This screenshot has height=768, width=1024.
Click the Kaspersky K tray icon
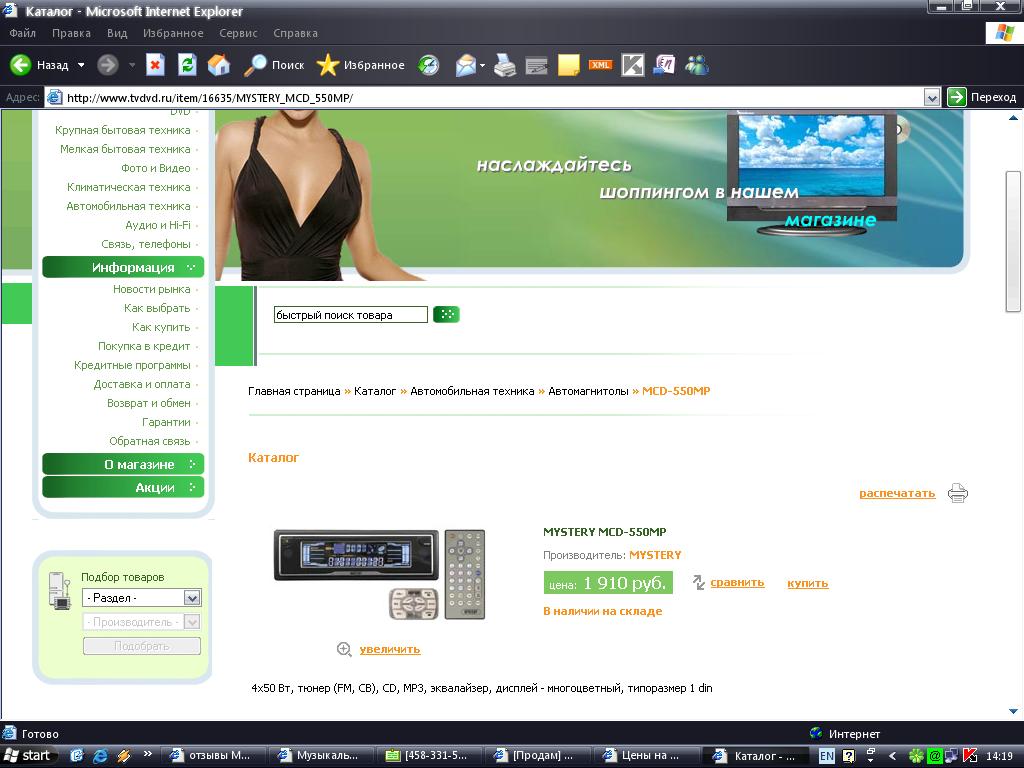click(x=970, y=756)
